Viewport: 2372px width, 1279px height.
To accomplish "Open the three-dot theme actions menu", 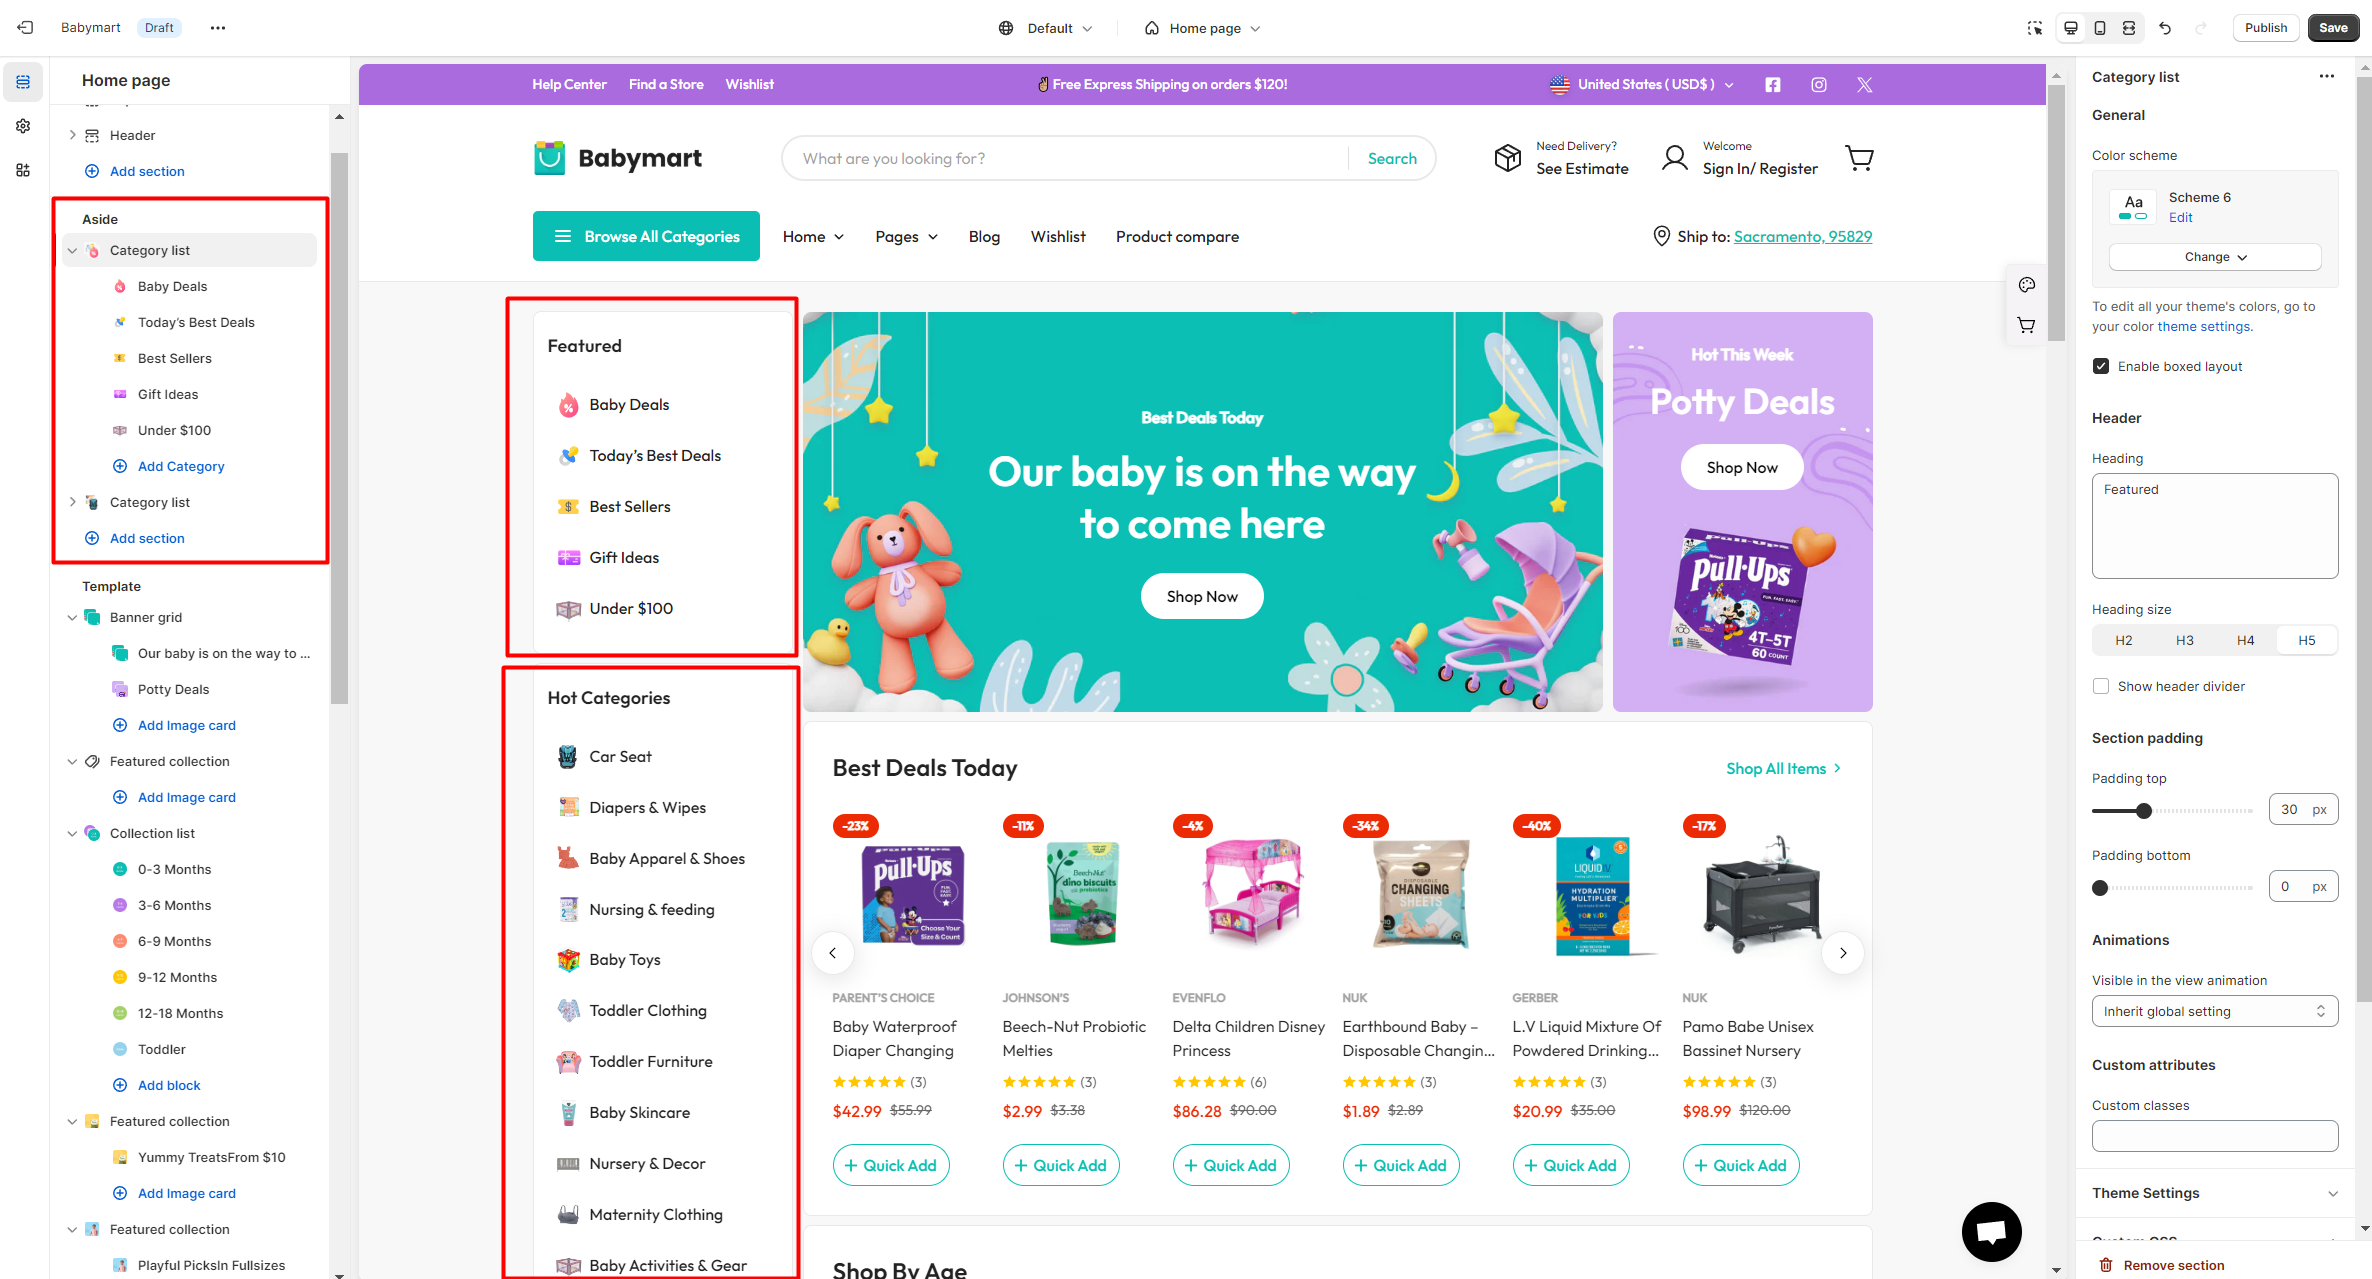I will click(x=218, y=28).
